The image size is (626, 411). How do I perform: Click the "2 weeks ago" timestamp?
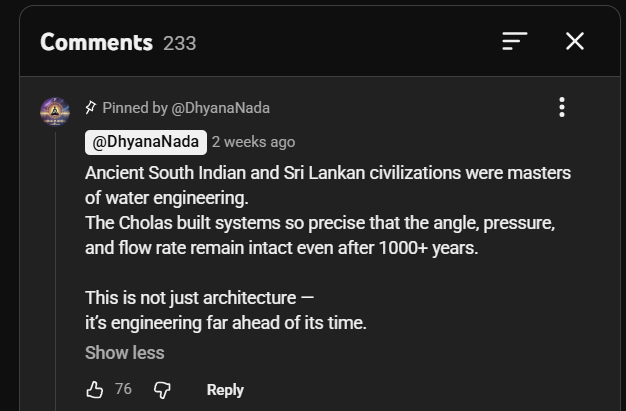click(x=253, y=142)
